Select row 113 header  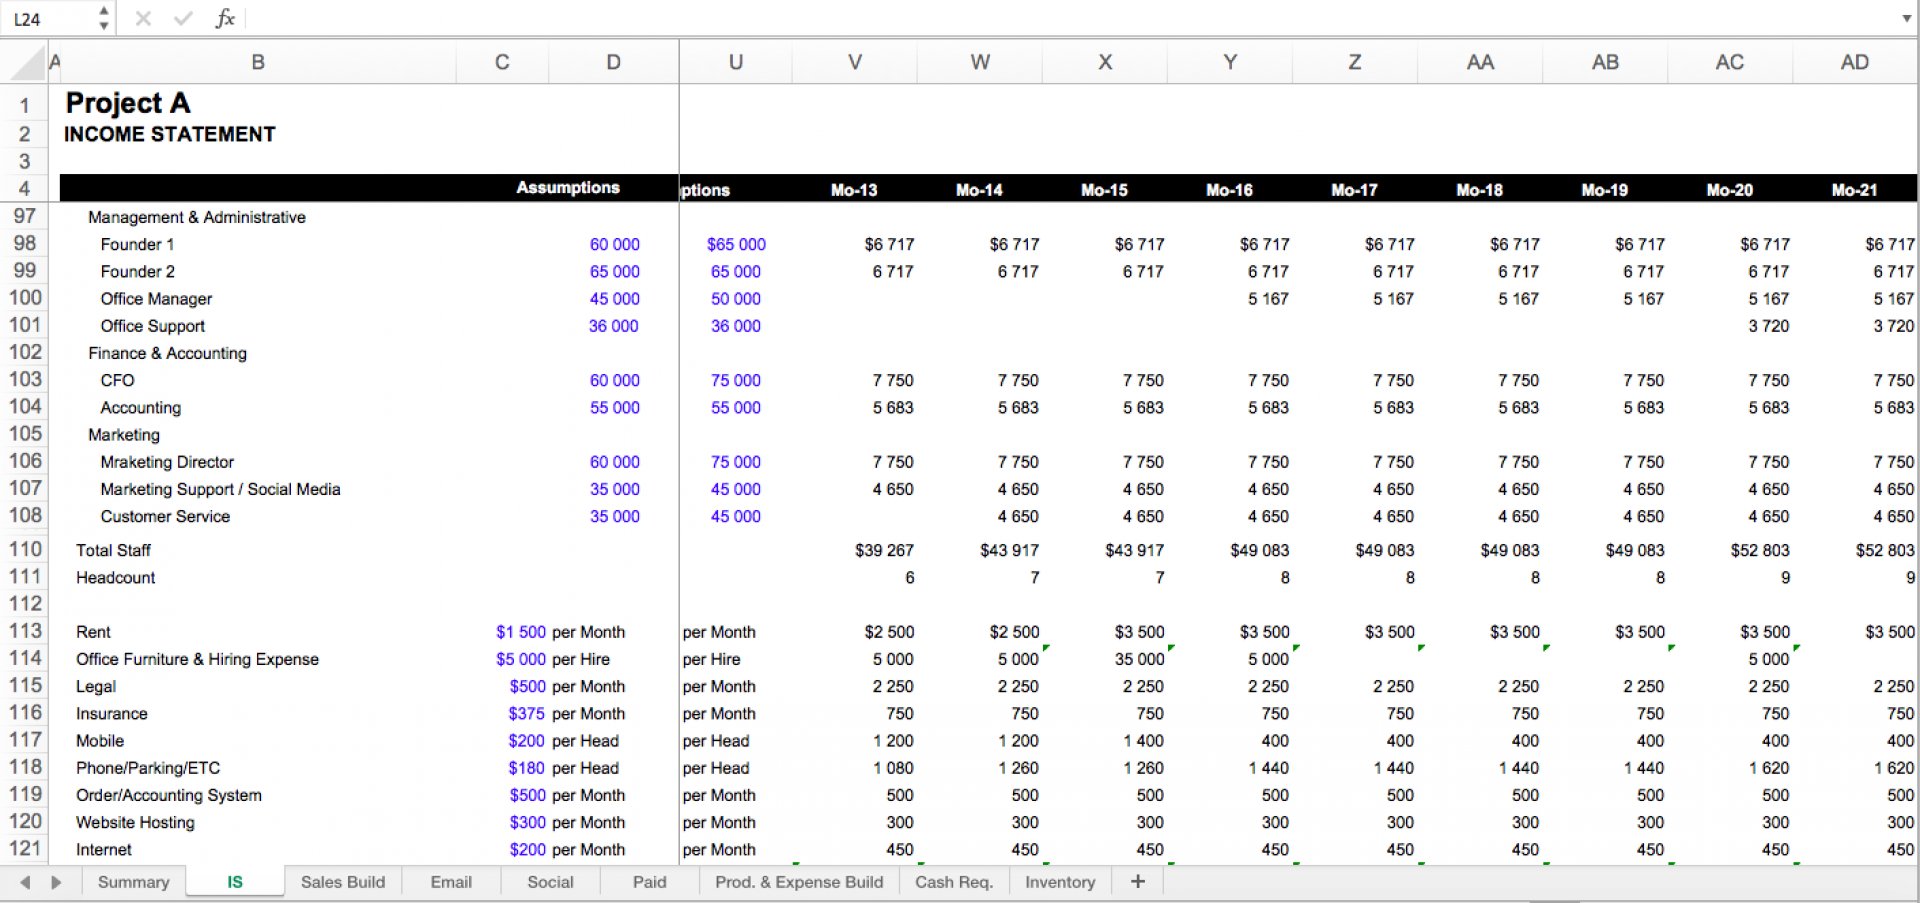tap(24, 631)
